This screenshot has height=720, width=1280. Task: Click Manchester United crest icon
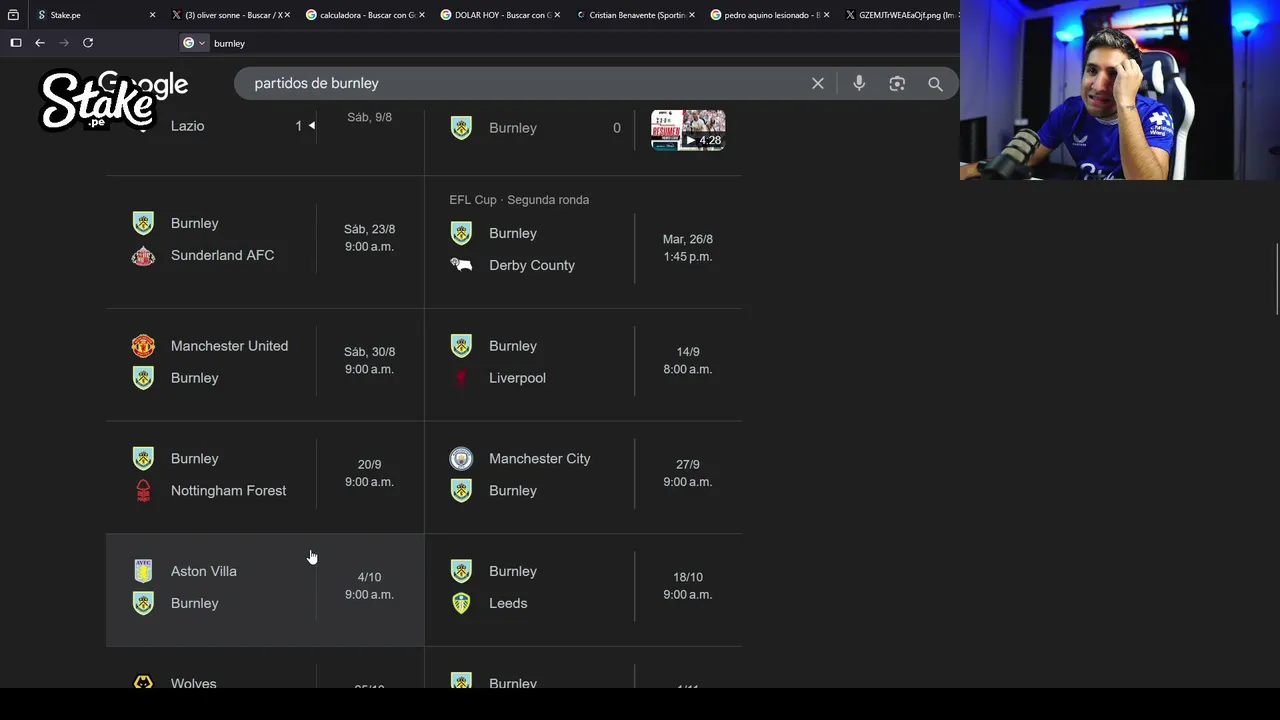[x=143, y=346]
